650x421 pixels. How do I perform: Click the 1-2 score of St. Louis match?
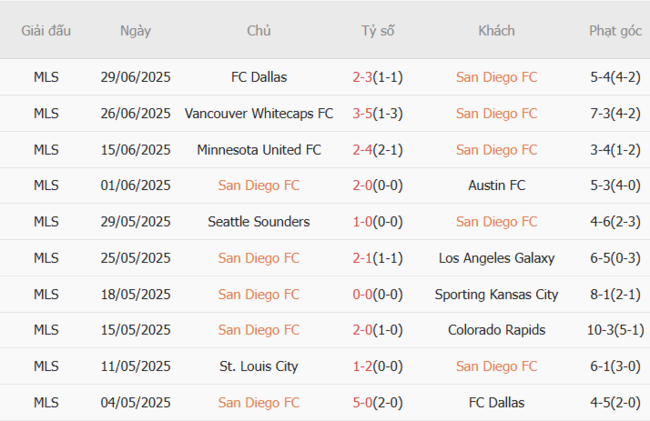362,366
